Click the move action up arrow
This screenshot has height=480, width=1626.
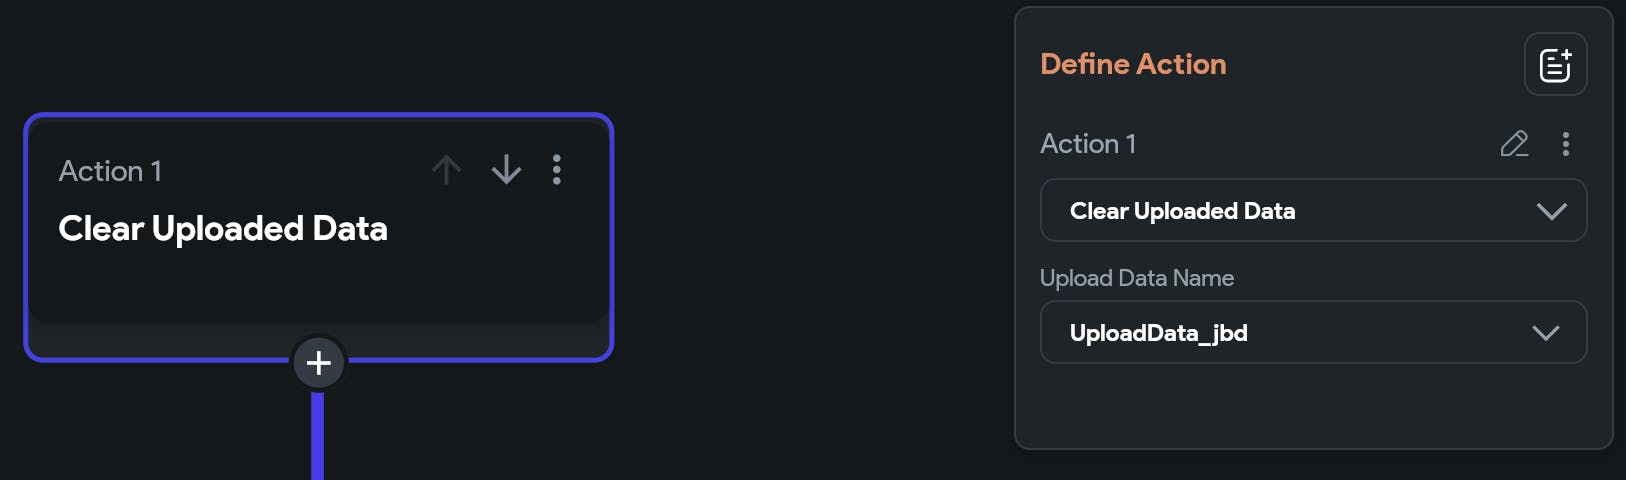(446, 170)
